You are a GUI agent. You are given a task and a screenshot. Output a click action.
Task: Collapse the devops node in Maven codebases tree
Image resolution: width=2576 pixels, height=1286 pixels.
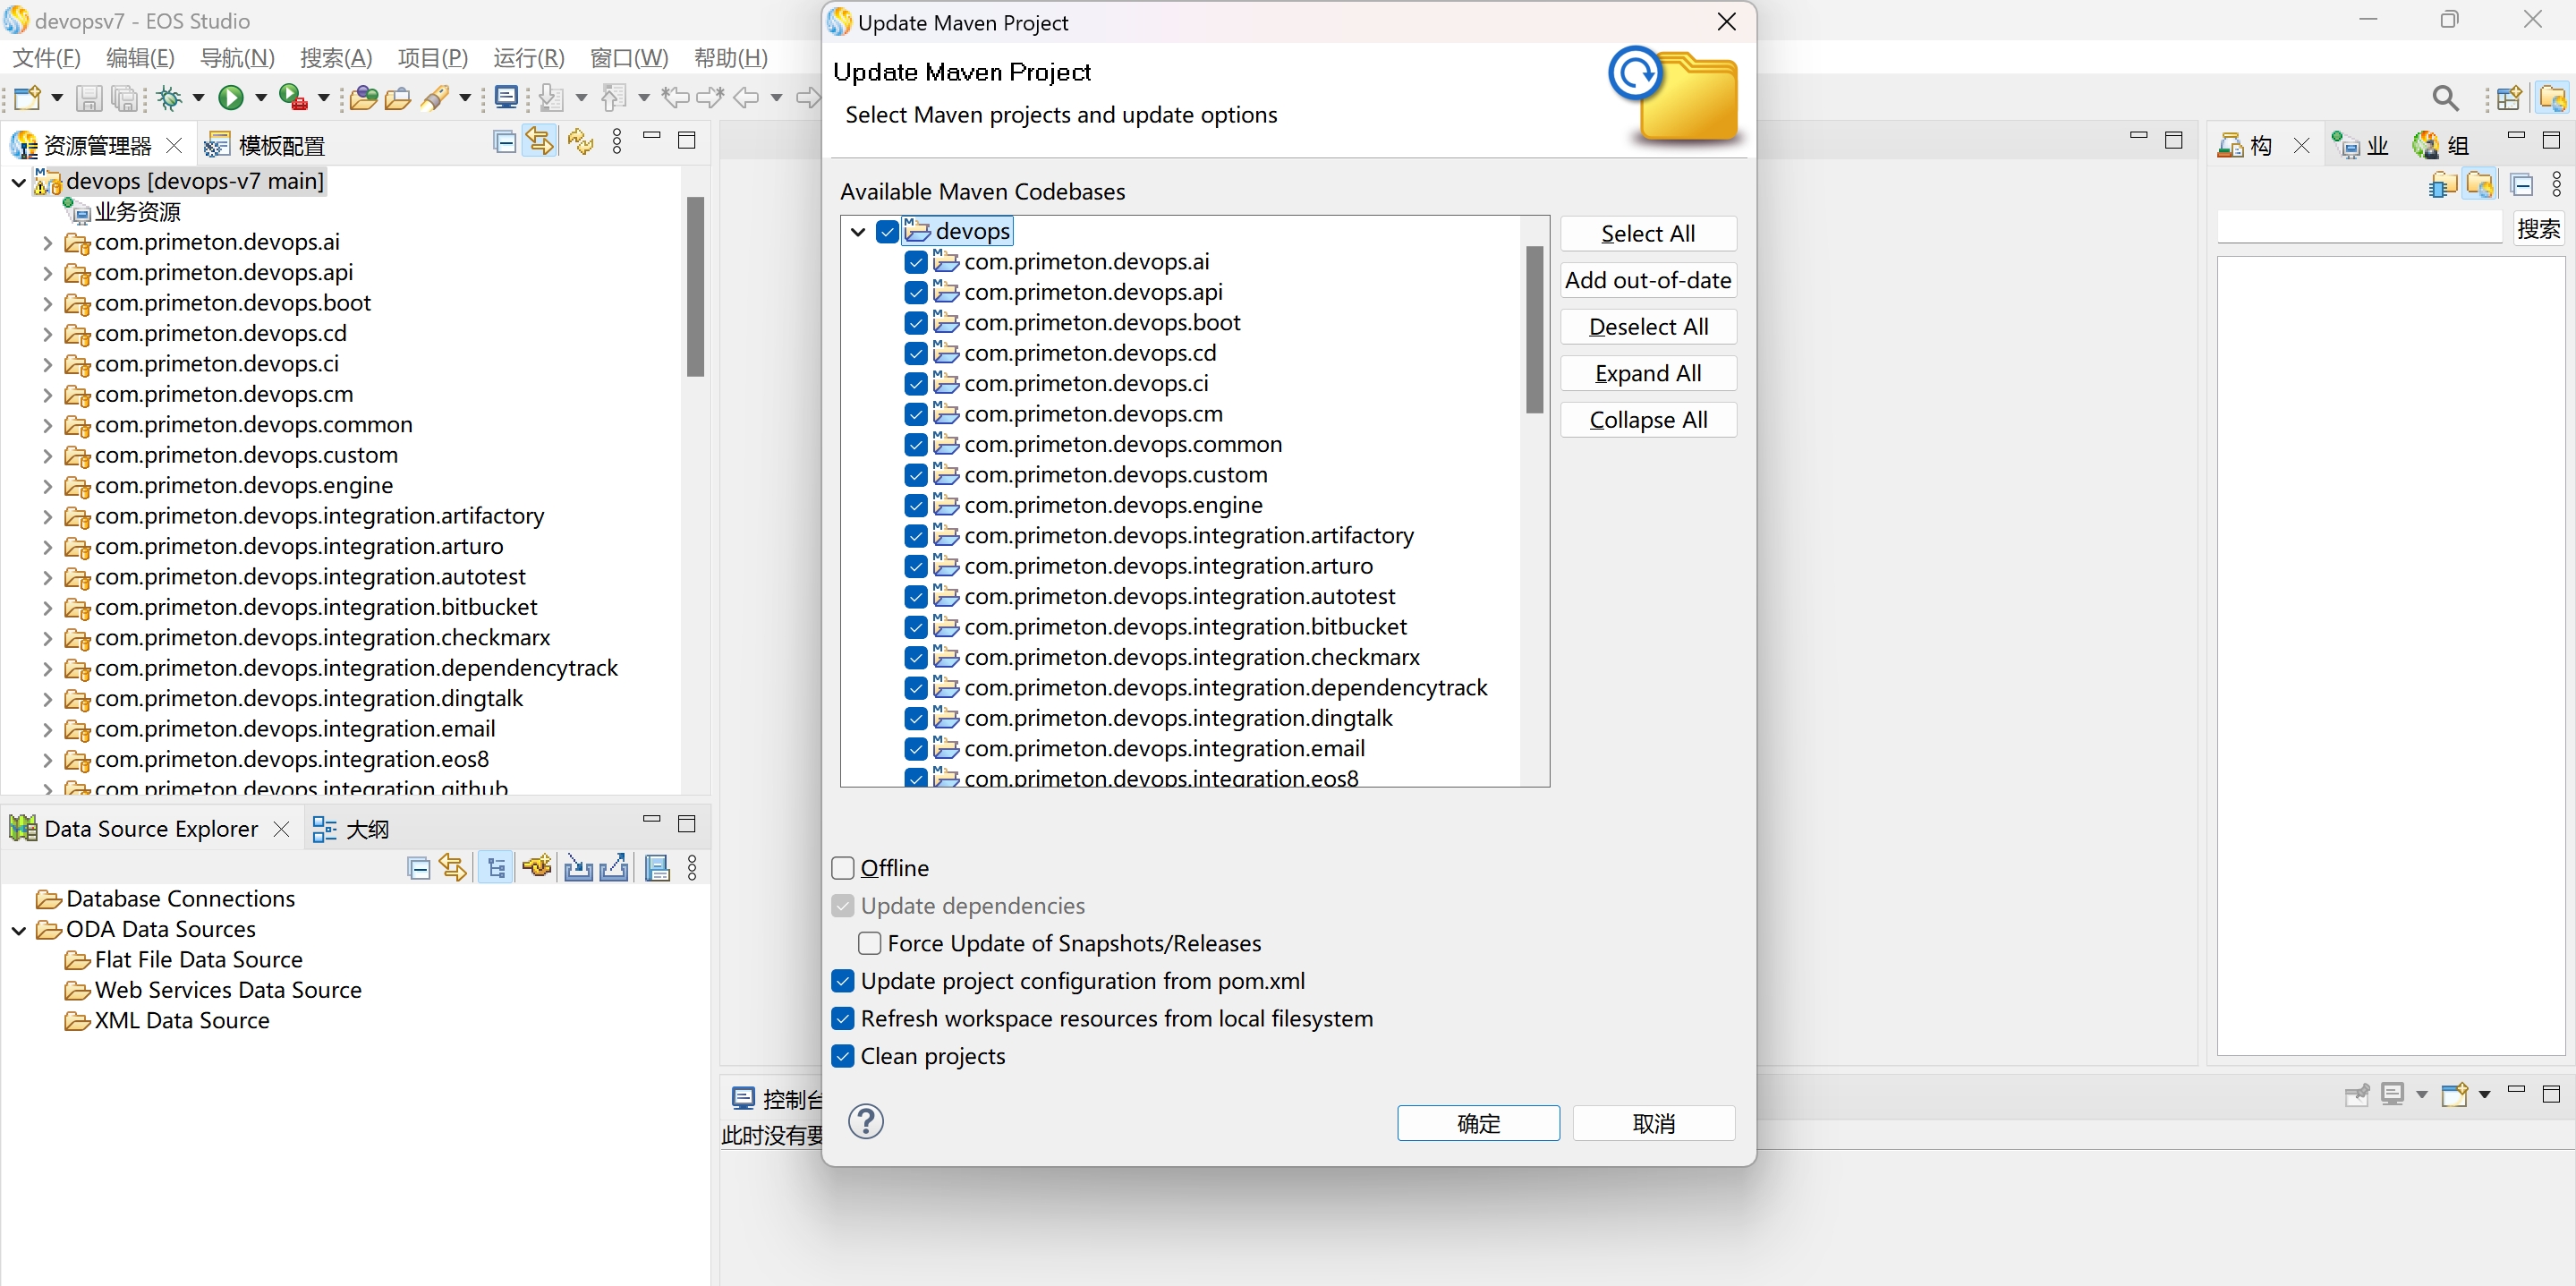[858, 232]
